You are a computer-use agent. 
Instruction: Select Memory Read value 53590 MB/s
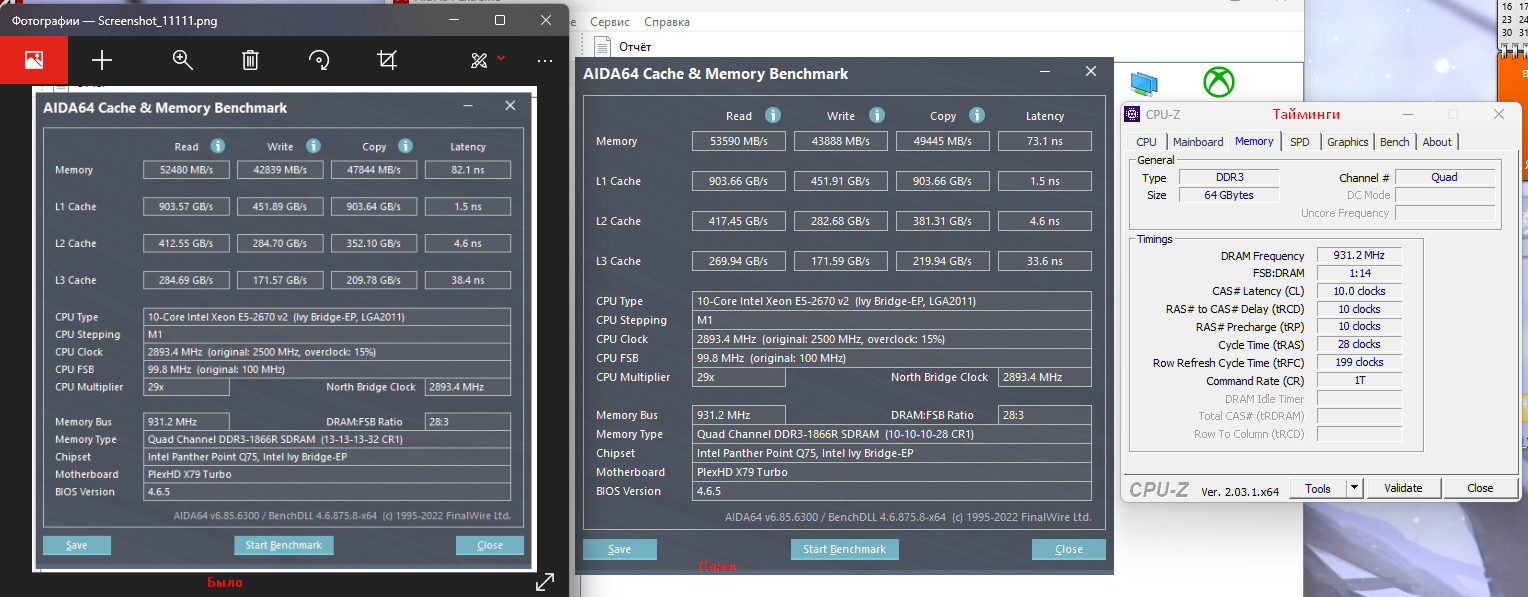[739, 141]
